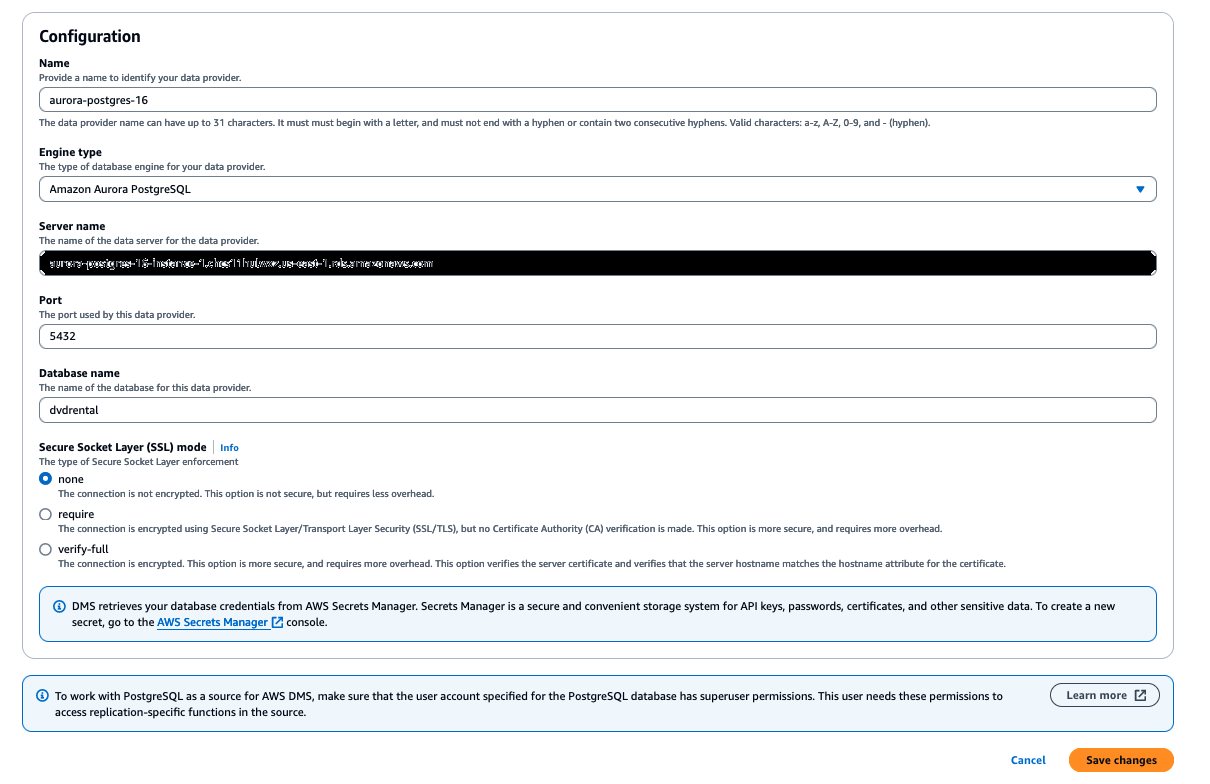Select the 'verify-full' SSL mode radio button

[45, 549]
